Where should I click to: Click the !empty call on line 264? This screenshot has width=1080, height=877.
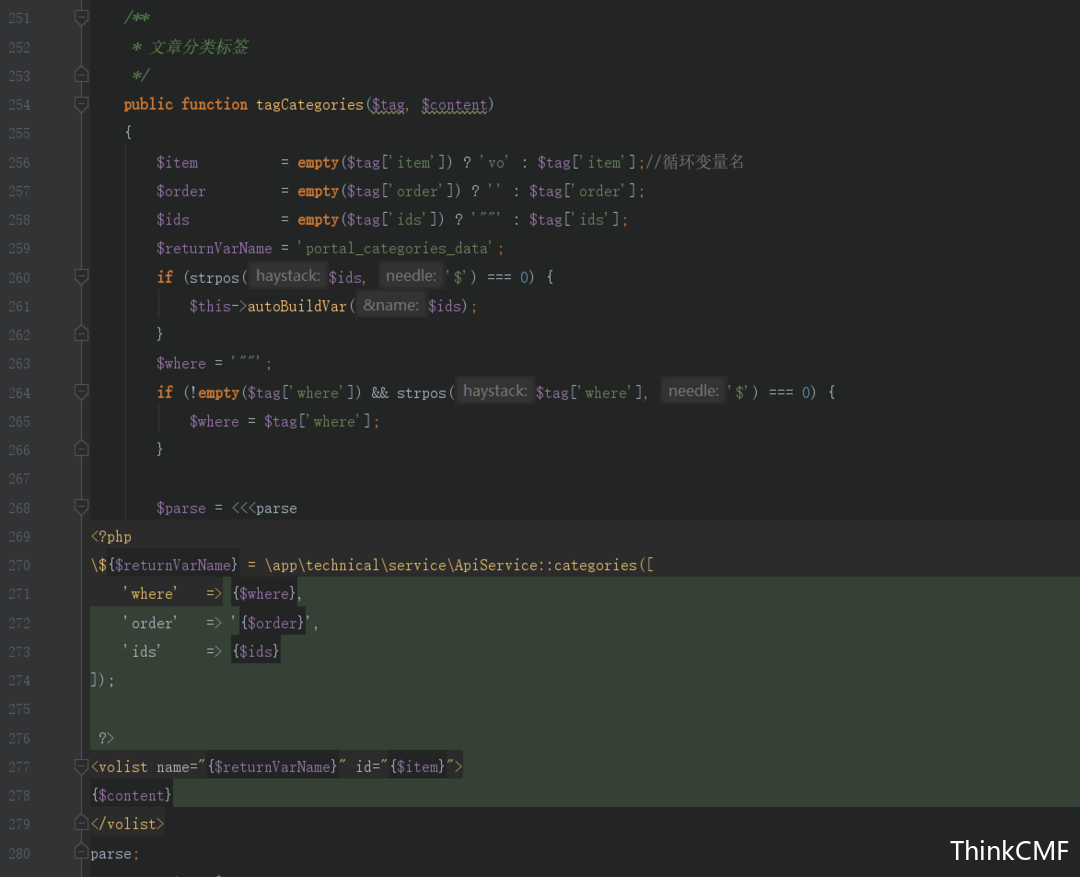(x=214, y=393)
